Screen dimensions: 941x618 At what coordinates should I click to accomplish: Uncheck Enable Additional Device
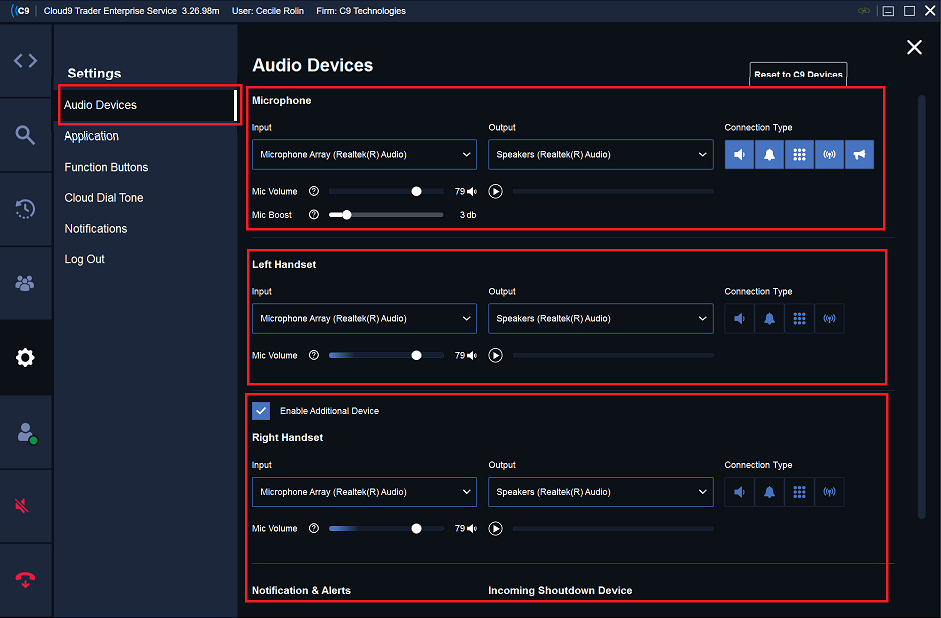pos(261,410)
